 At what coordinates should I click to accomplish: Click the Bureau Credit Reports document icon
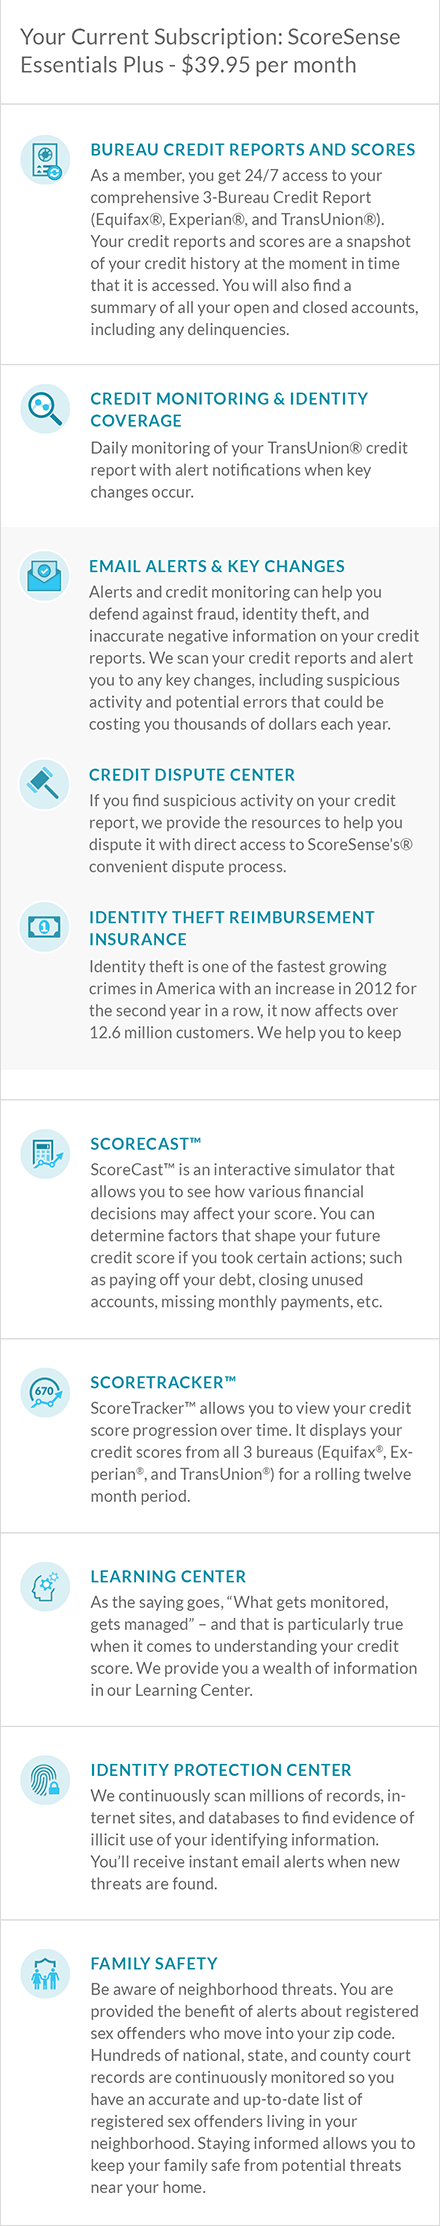45,159
